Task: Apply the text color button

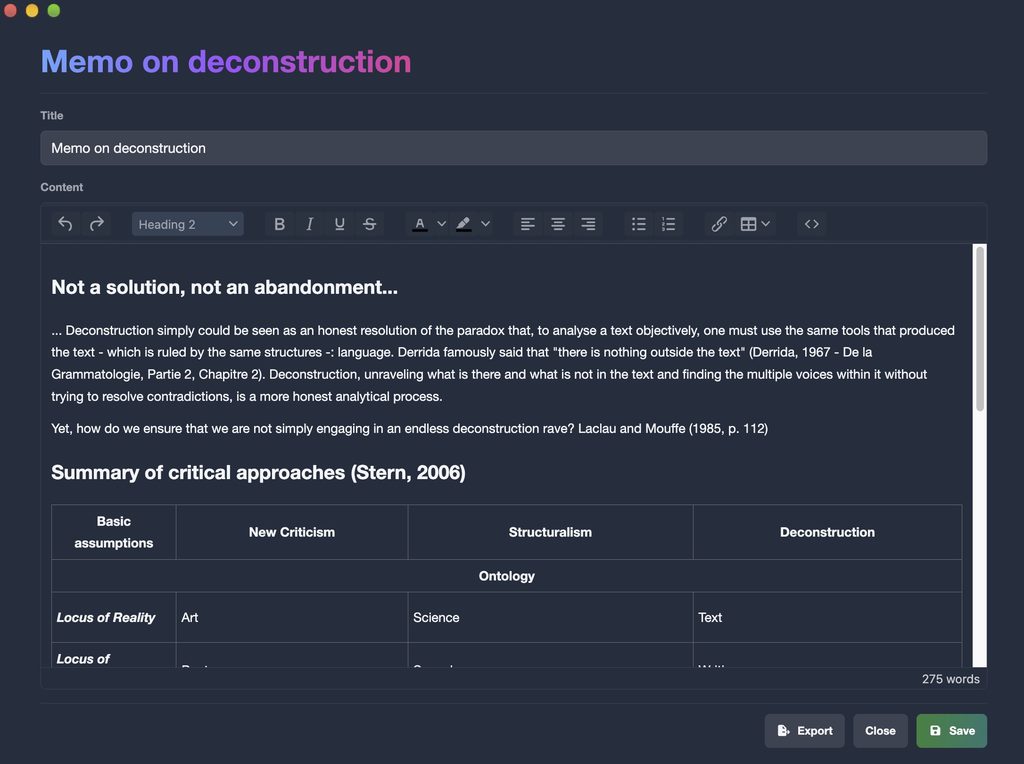Action: [x=420, y=224]
